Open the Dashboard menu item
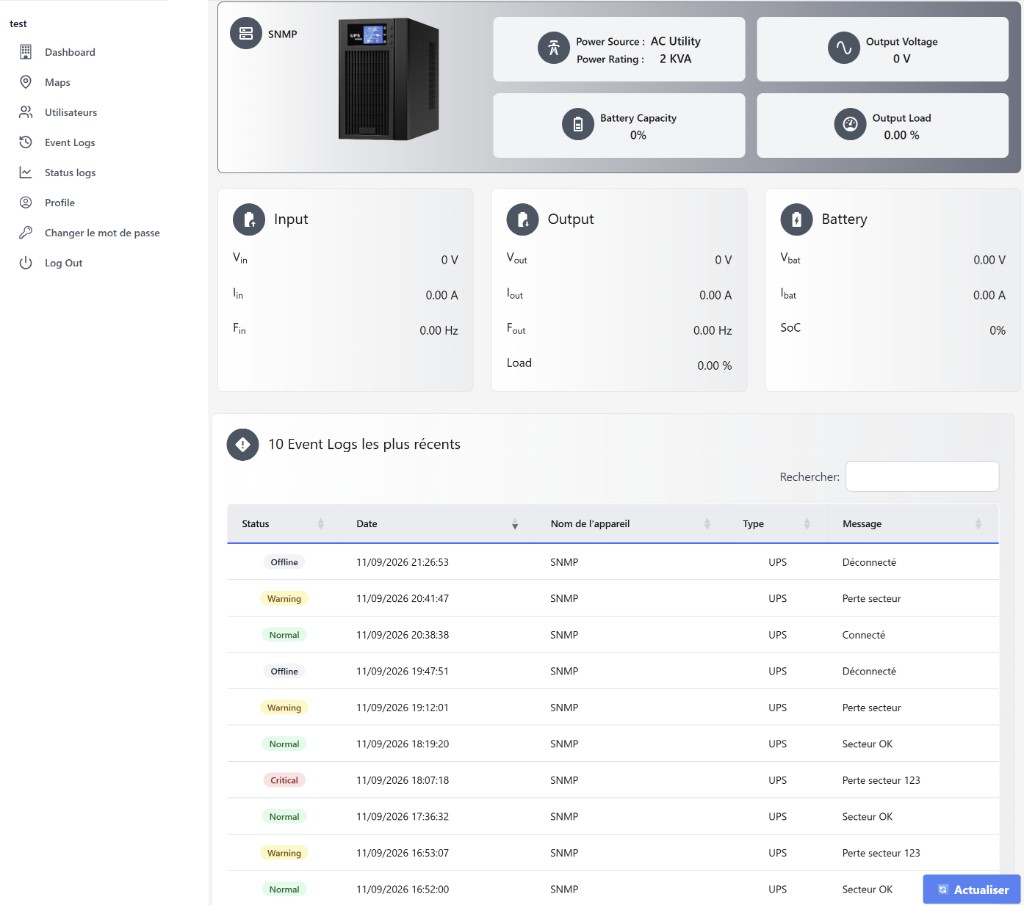Viewport: 1024px width, 905px height. tap(70, 52)
